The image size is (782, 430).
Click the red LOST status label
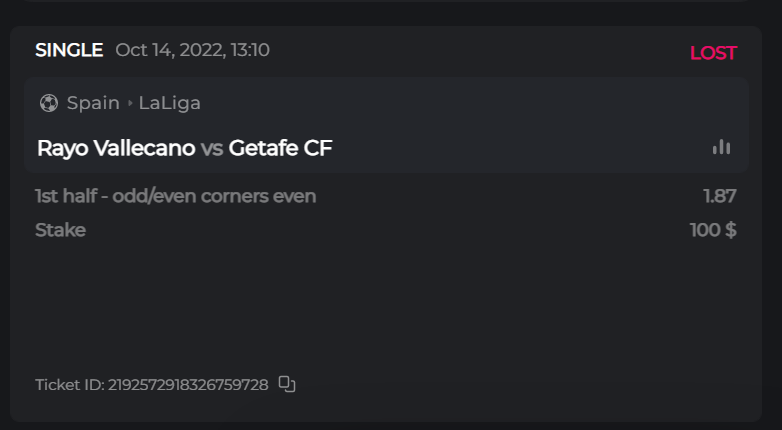tap(713, 53)
